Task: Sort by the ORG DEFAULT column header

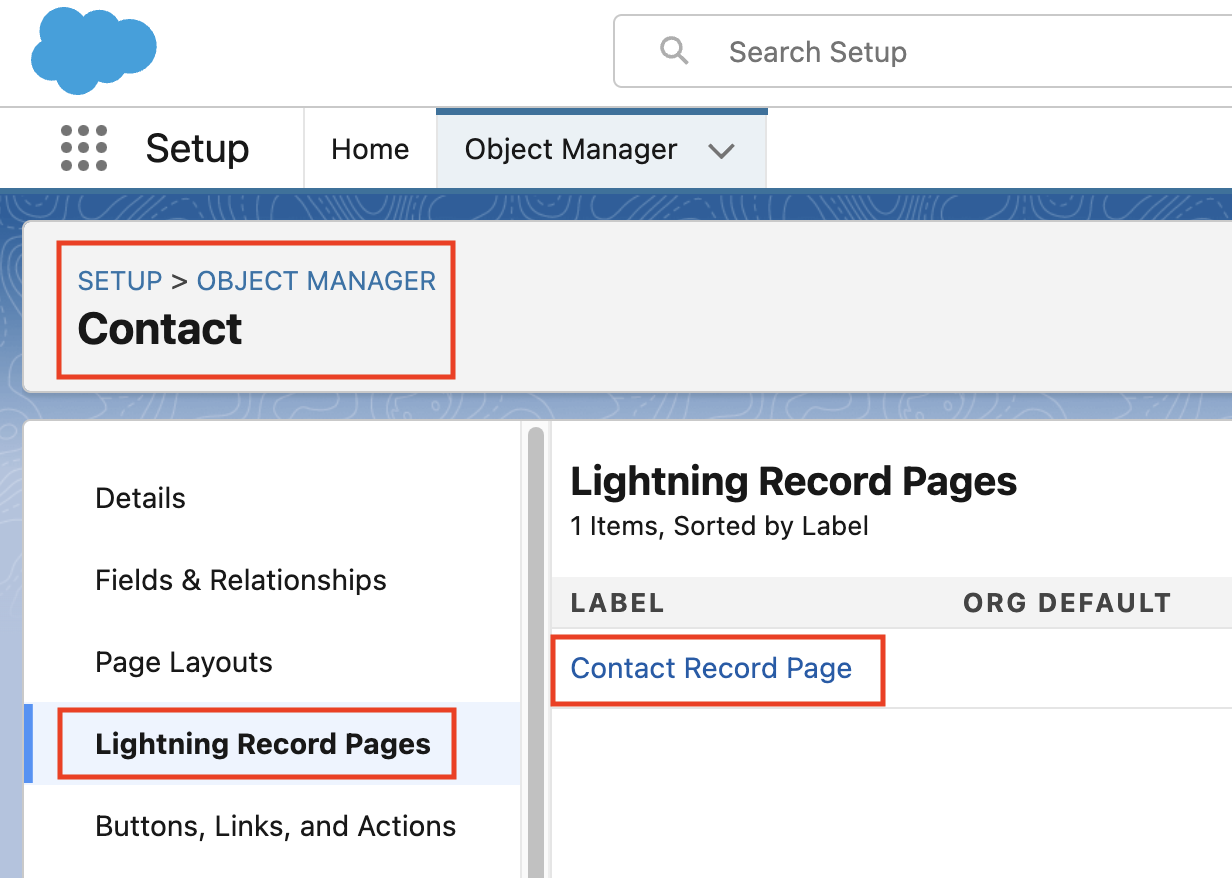Action: click(1067, 603)
